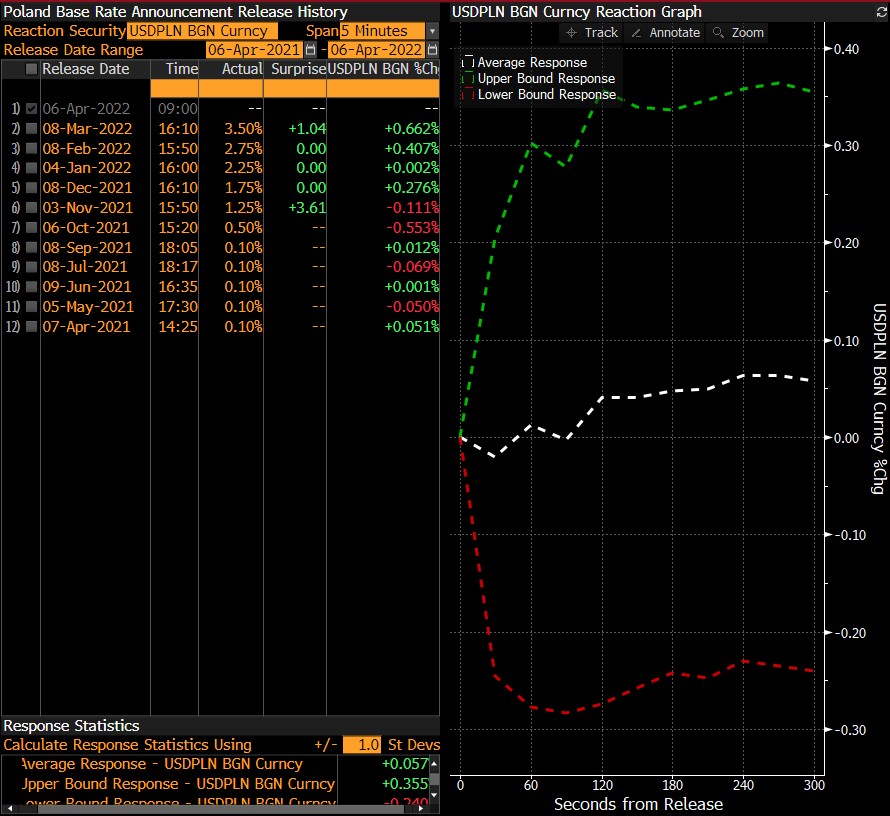Click the graph refresh icon in top-right corner
Screen dimensions: 890x816
click(881, 12)
